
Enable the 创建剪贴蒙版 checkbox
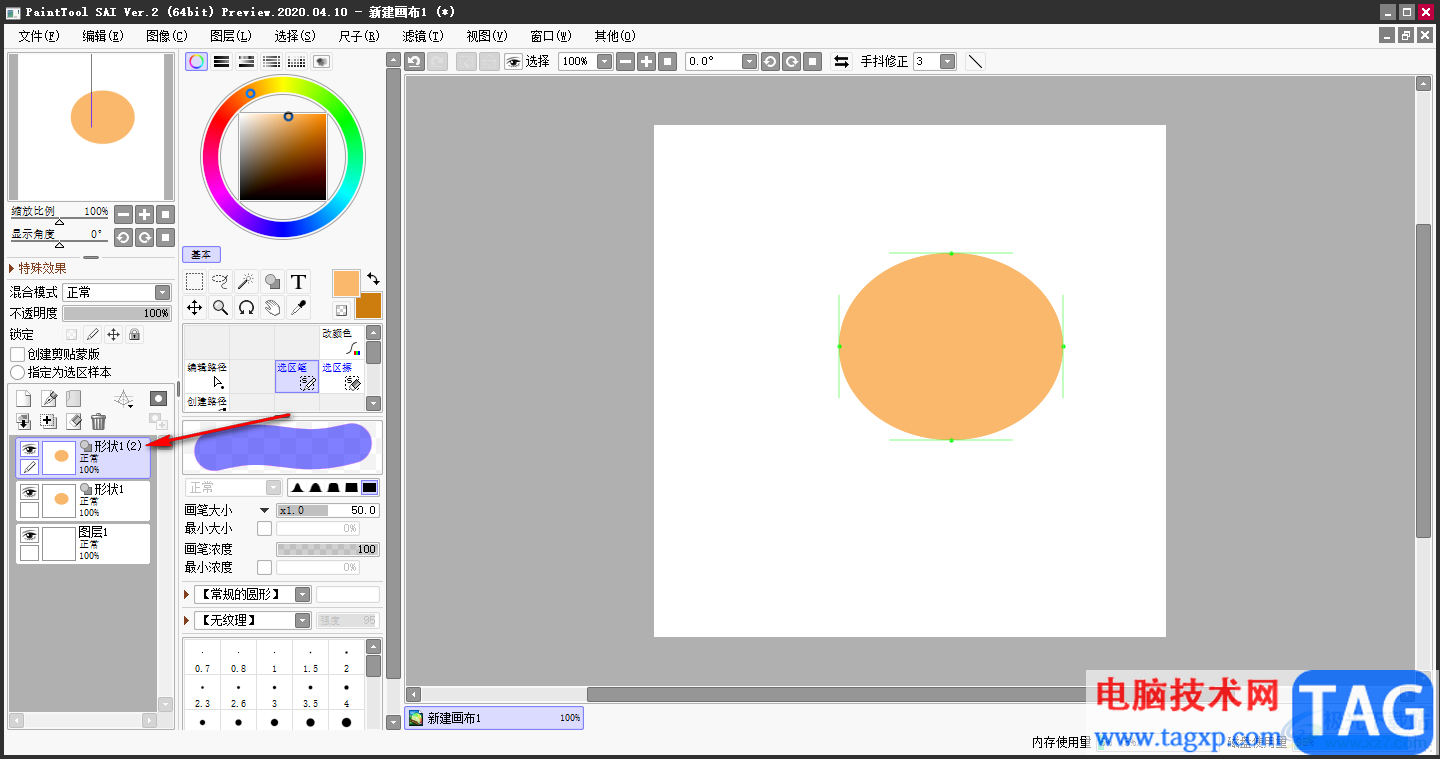click(x=17, y=354)
